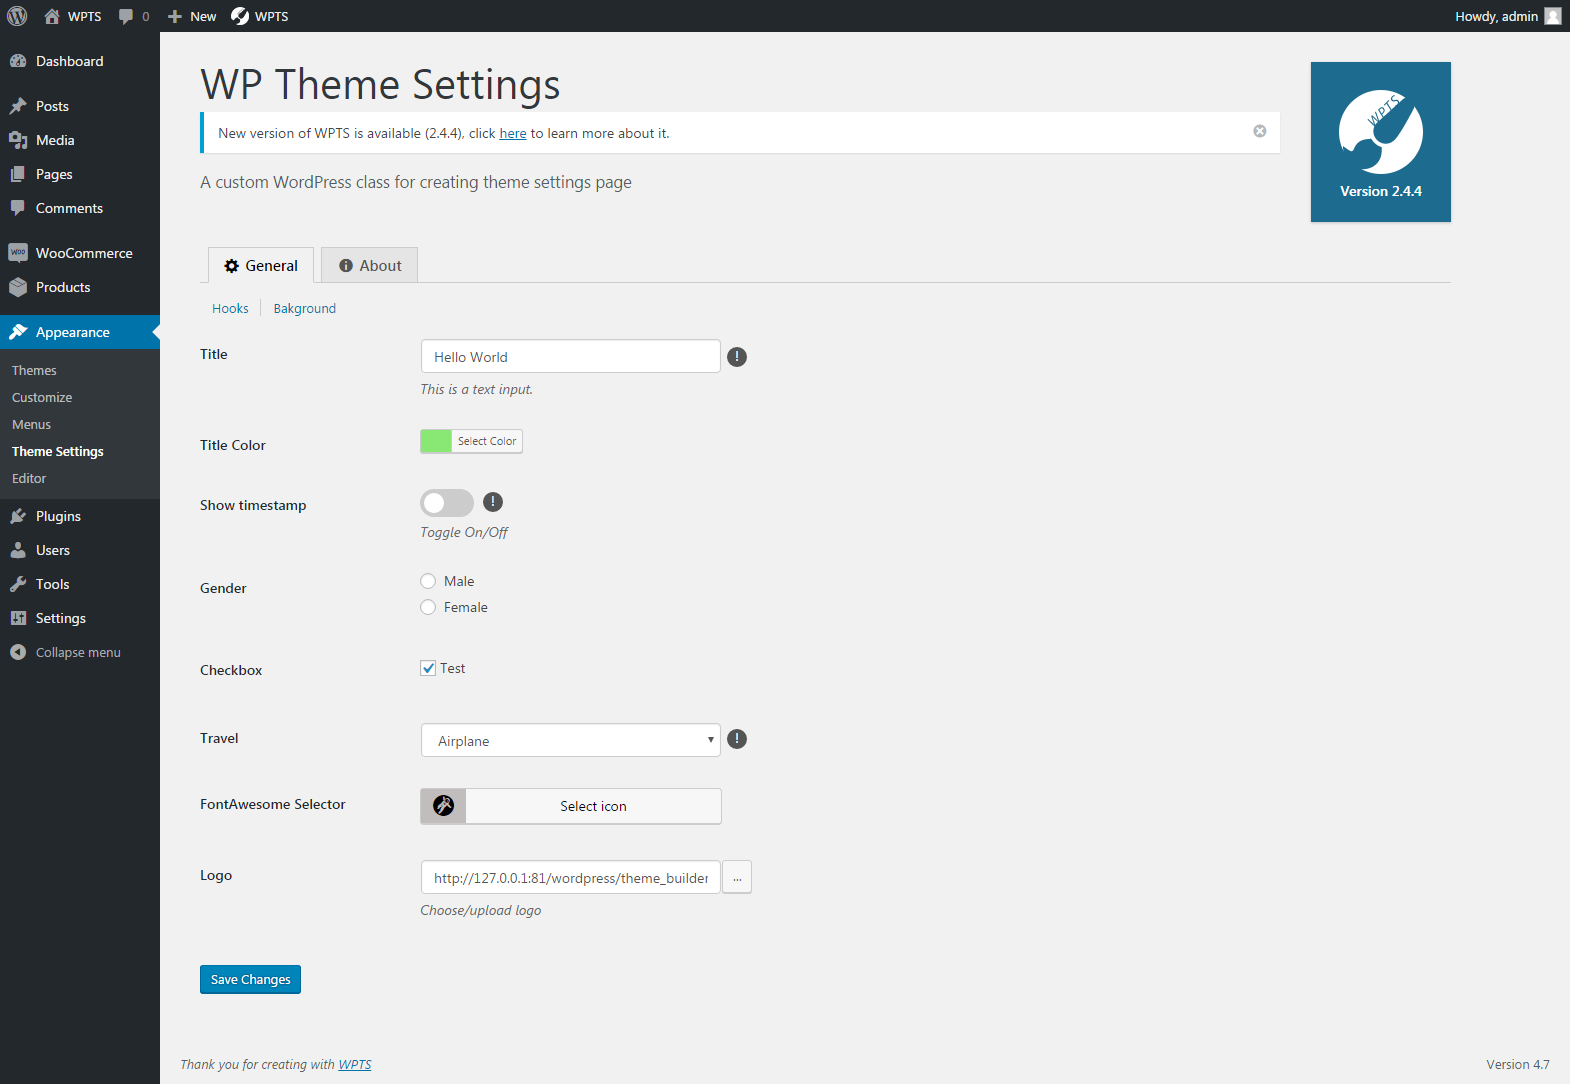1570x1084 pixels.
Task: Switch to the General tab
Action: click(x=261, y=265)
